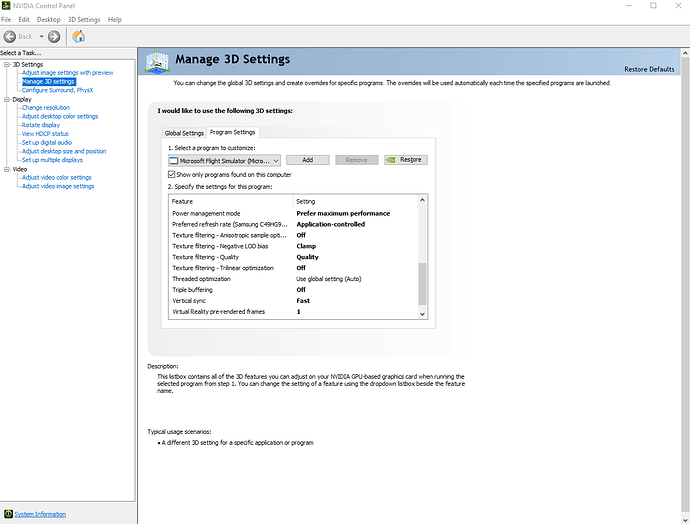Click the System Information icon at bottom left
This screenshot has width=690, height=524.
[7, 514]
